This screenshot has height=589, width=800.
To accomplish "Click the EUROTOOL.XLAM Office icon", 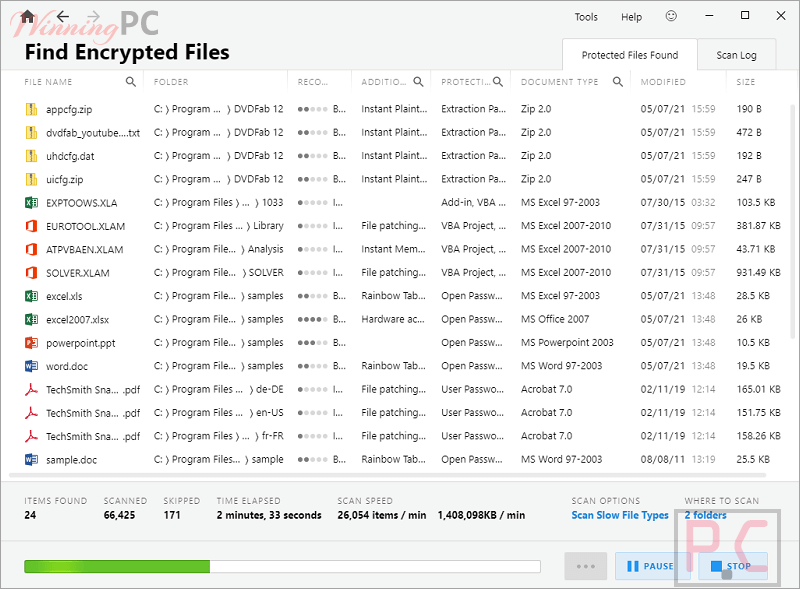I will [31, 226].
